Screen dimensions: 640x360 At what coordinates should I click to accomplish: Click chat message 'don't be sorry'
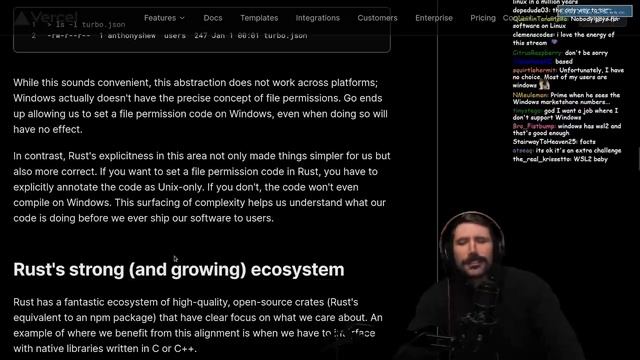(x=560, y=53)
